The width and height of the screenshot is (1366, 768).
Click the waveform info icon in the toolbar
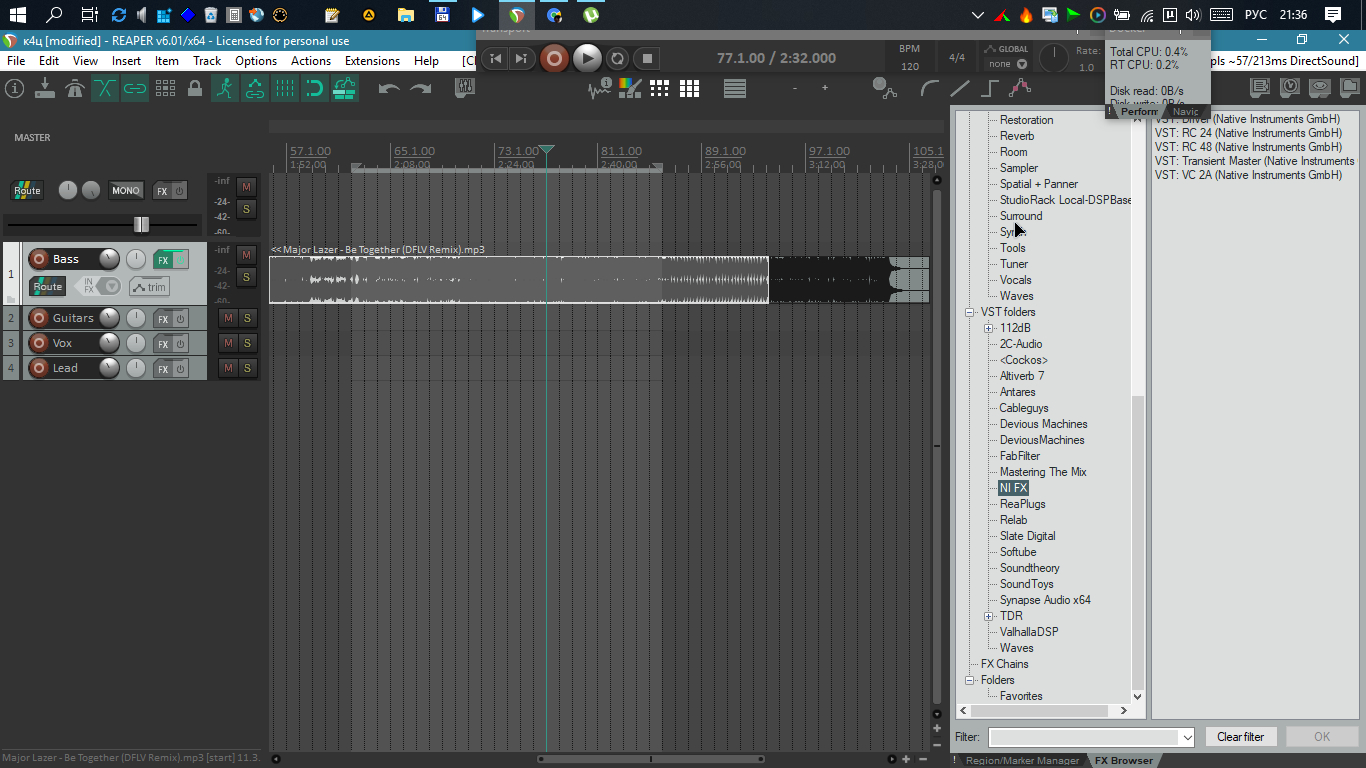(x=599, y=89)
